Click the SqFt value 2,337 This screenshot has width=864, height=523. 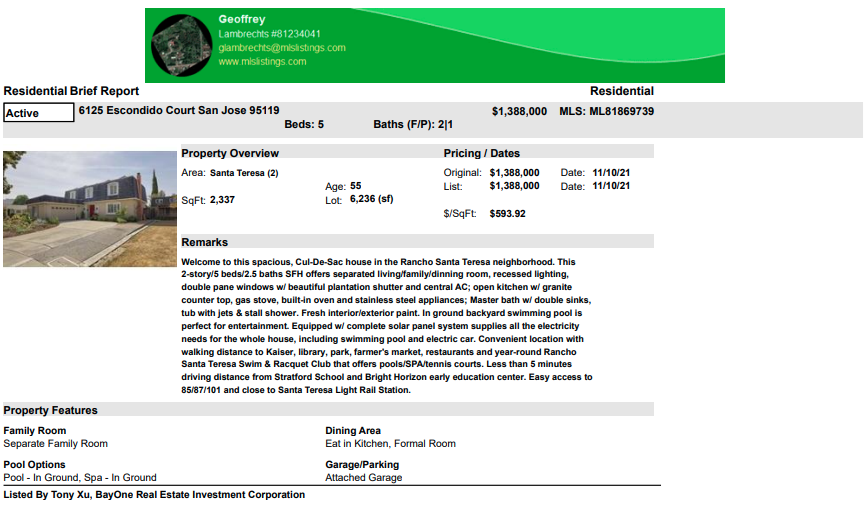222,200
